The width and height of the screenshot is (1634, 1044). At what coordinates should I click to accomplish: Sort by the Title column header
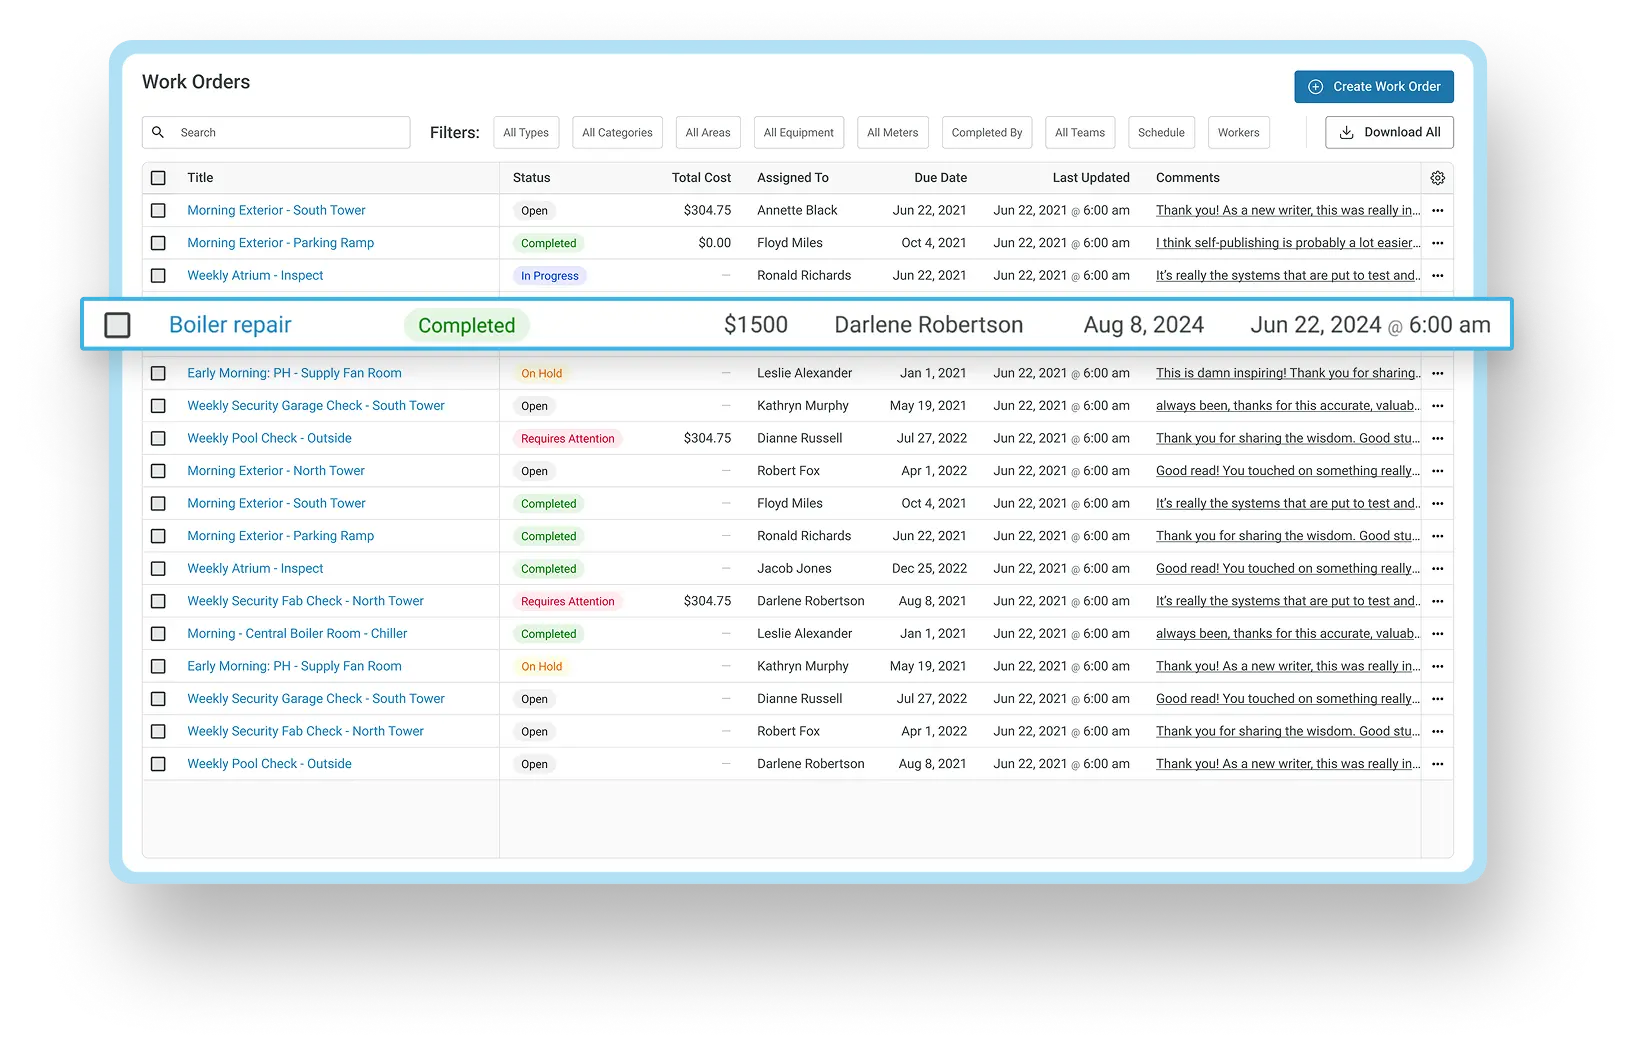(x=200, y=178)
